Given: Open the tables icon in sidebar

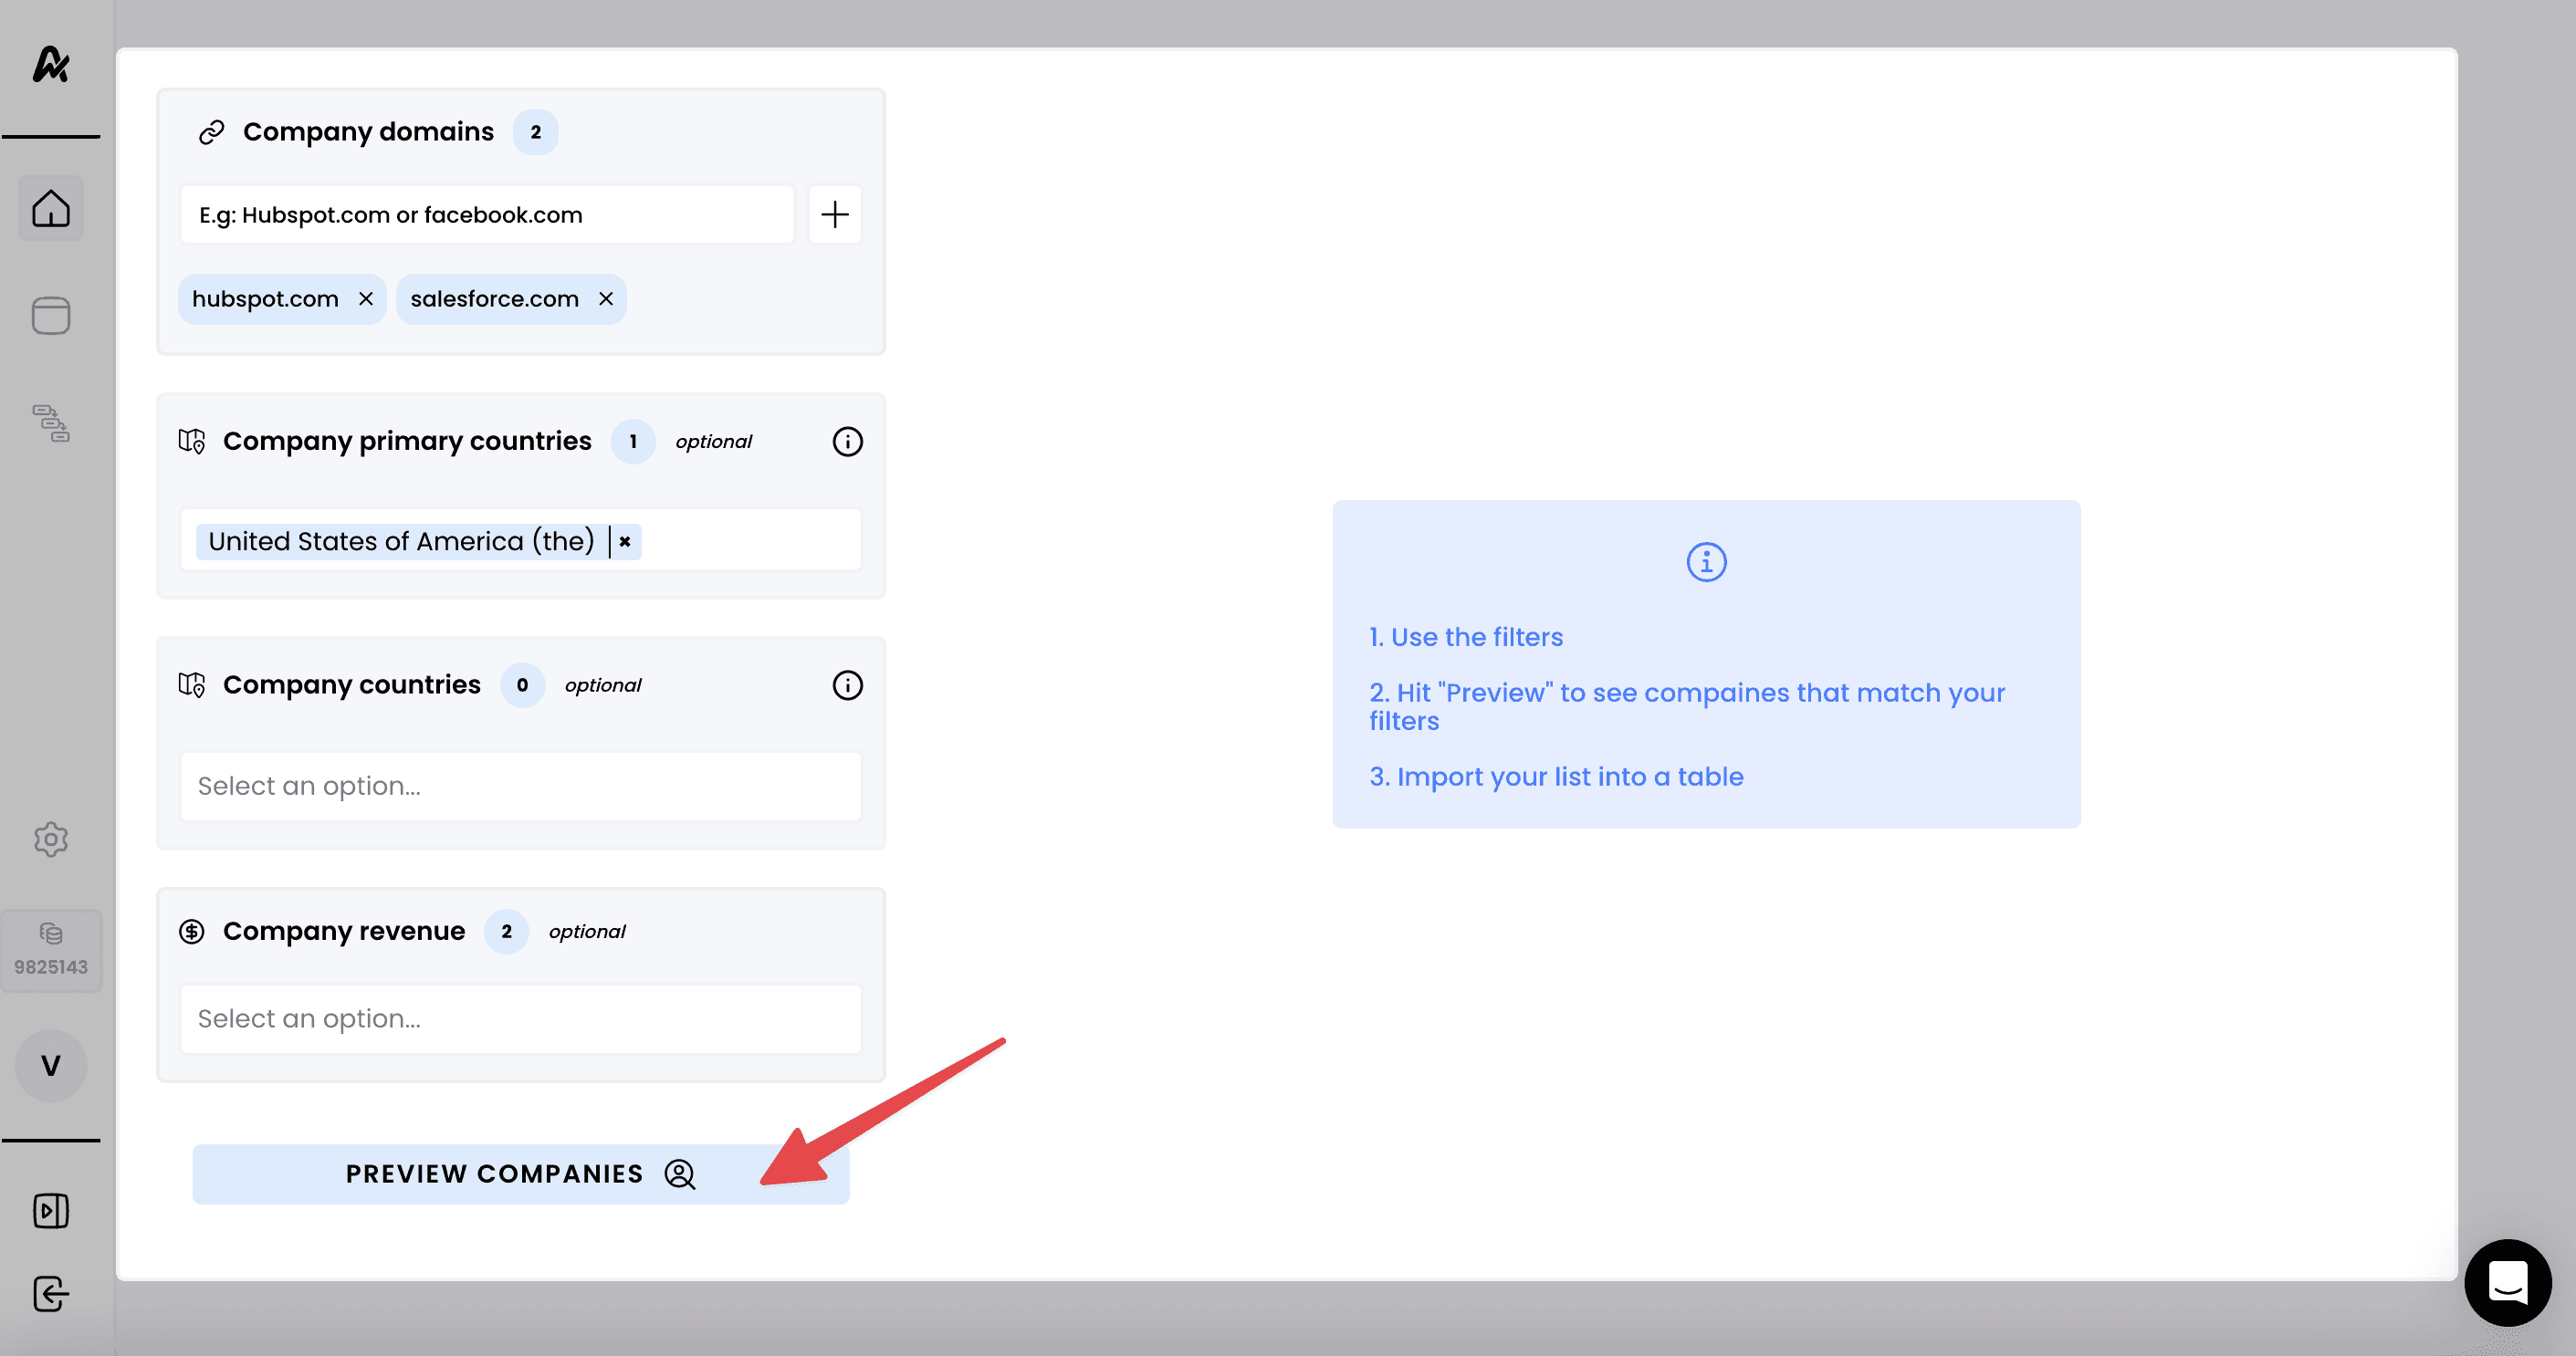Looking at the screenshot, I should pos(51,316).
